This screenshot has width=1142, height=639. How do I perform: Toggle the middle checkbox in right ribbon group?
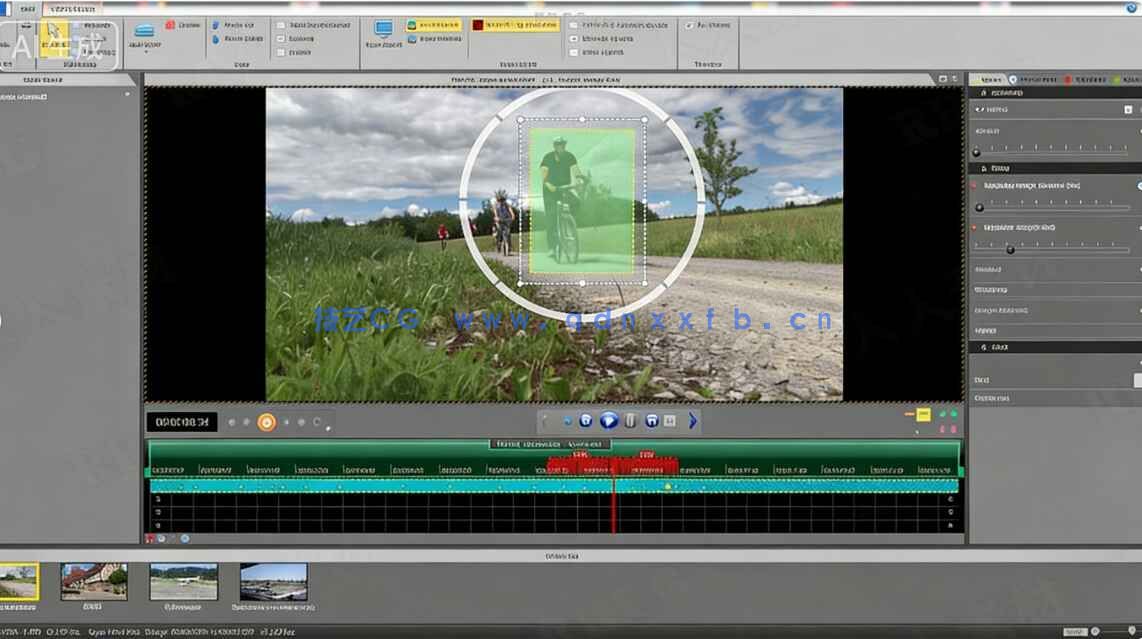point(573,39)
